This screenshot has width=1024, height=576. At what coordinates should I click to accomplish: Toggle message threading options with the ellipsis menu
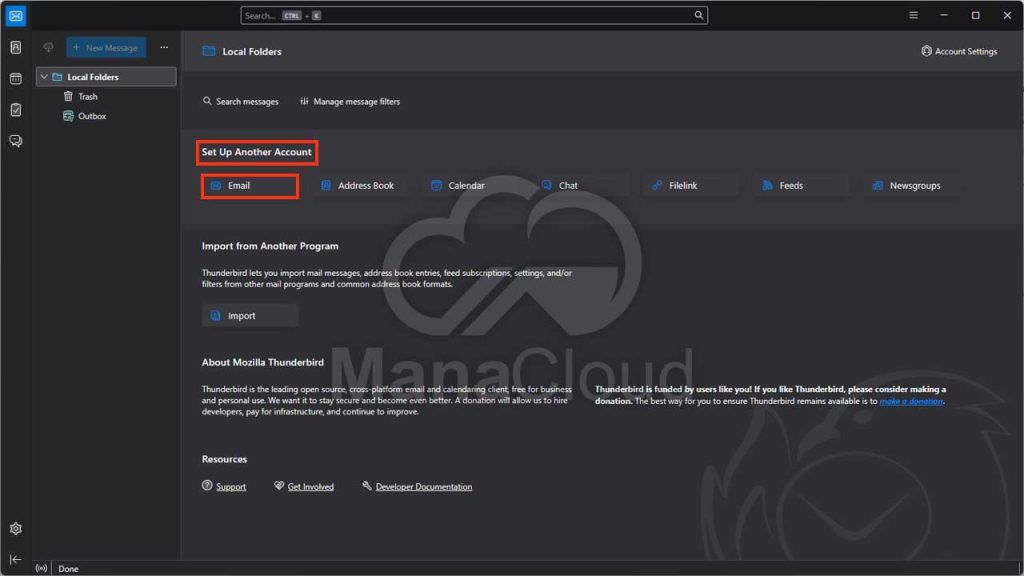point(163,47)
